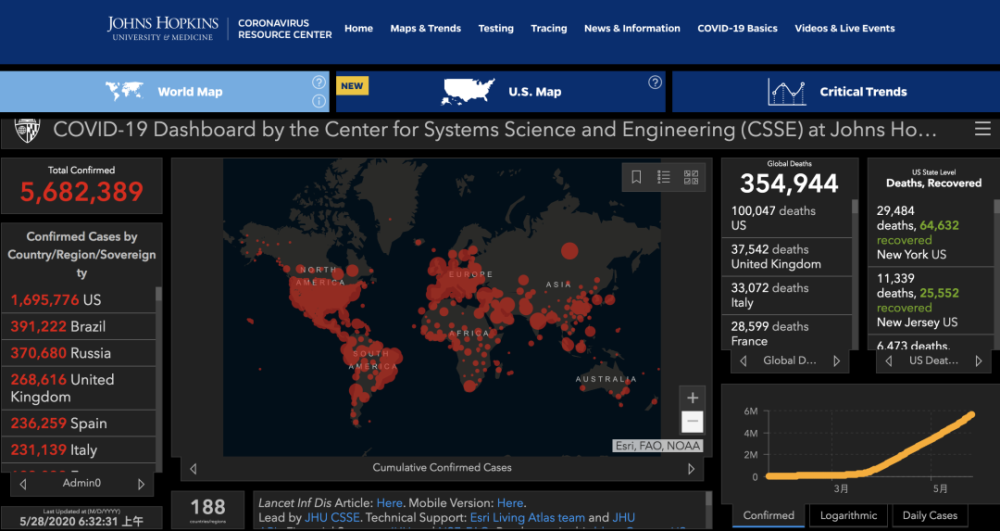Image resolution: width=1000 pixels, height=531 pixels.
Task: Open the Tracing menu item
Action: click(x=548, y=28)
